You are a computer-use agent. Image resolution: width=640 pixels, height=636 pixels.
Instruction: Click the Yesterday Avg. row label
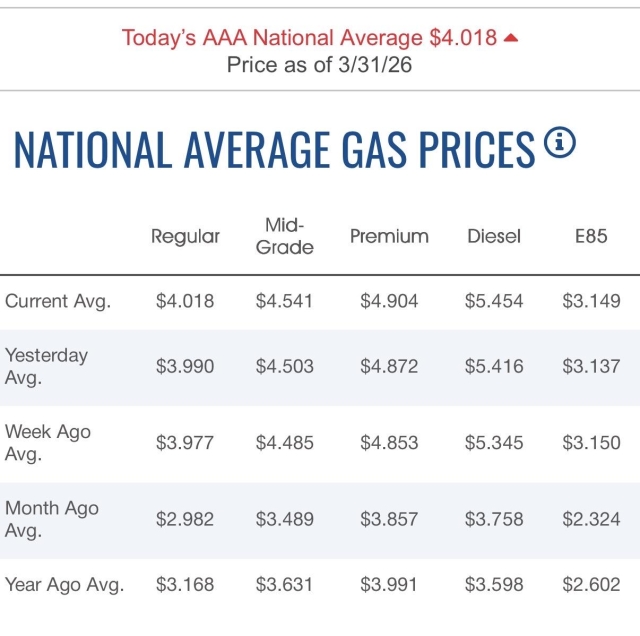click(47, 366)
